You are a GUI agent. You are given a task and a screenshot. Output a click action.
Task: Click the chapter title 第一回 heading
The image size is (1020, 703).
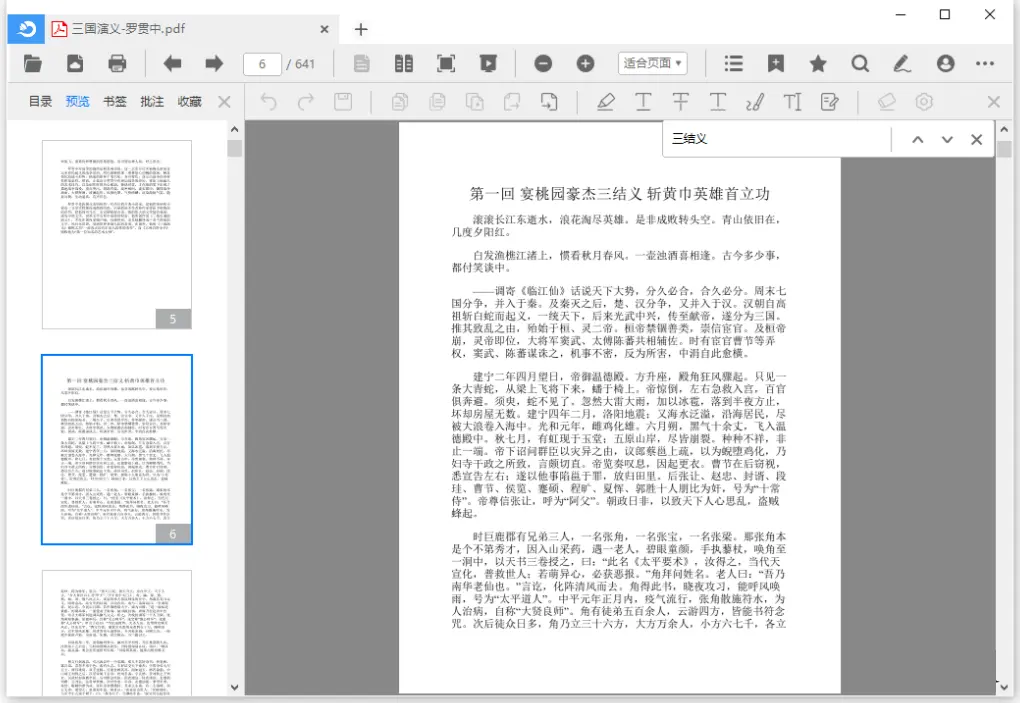(x=619, y=194)
